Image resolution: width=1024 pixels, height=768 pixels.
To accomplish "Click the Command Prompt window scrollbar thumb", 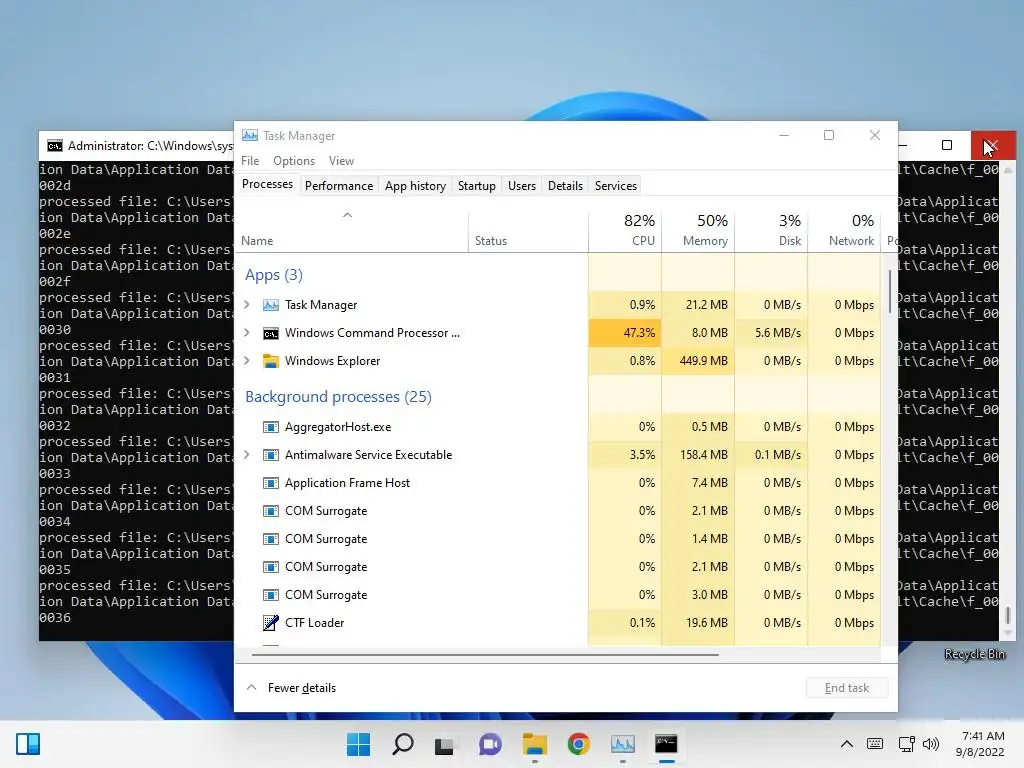I will (1008, 615).
